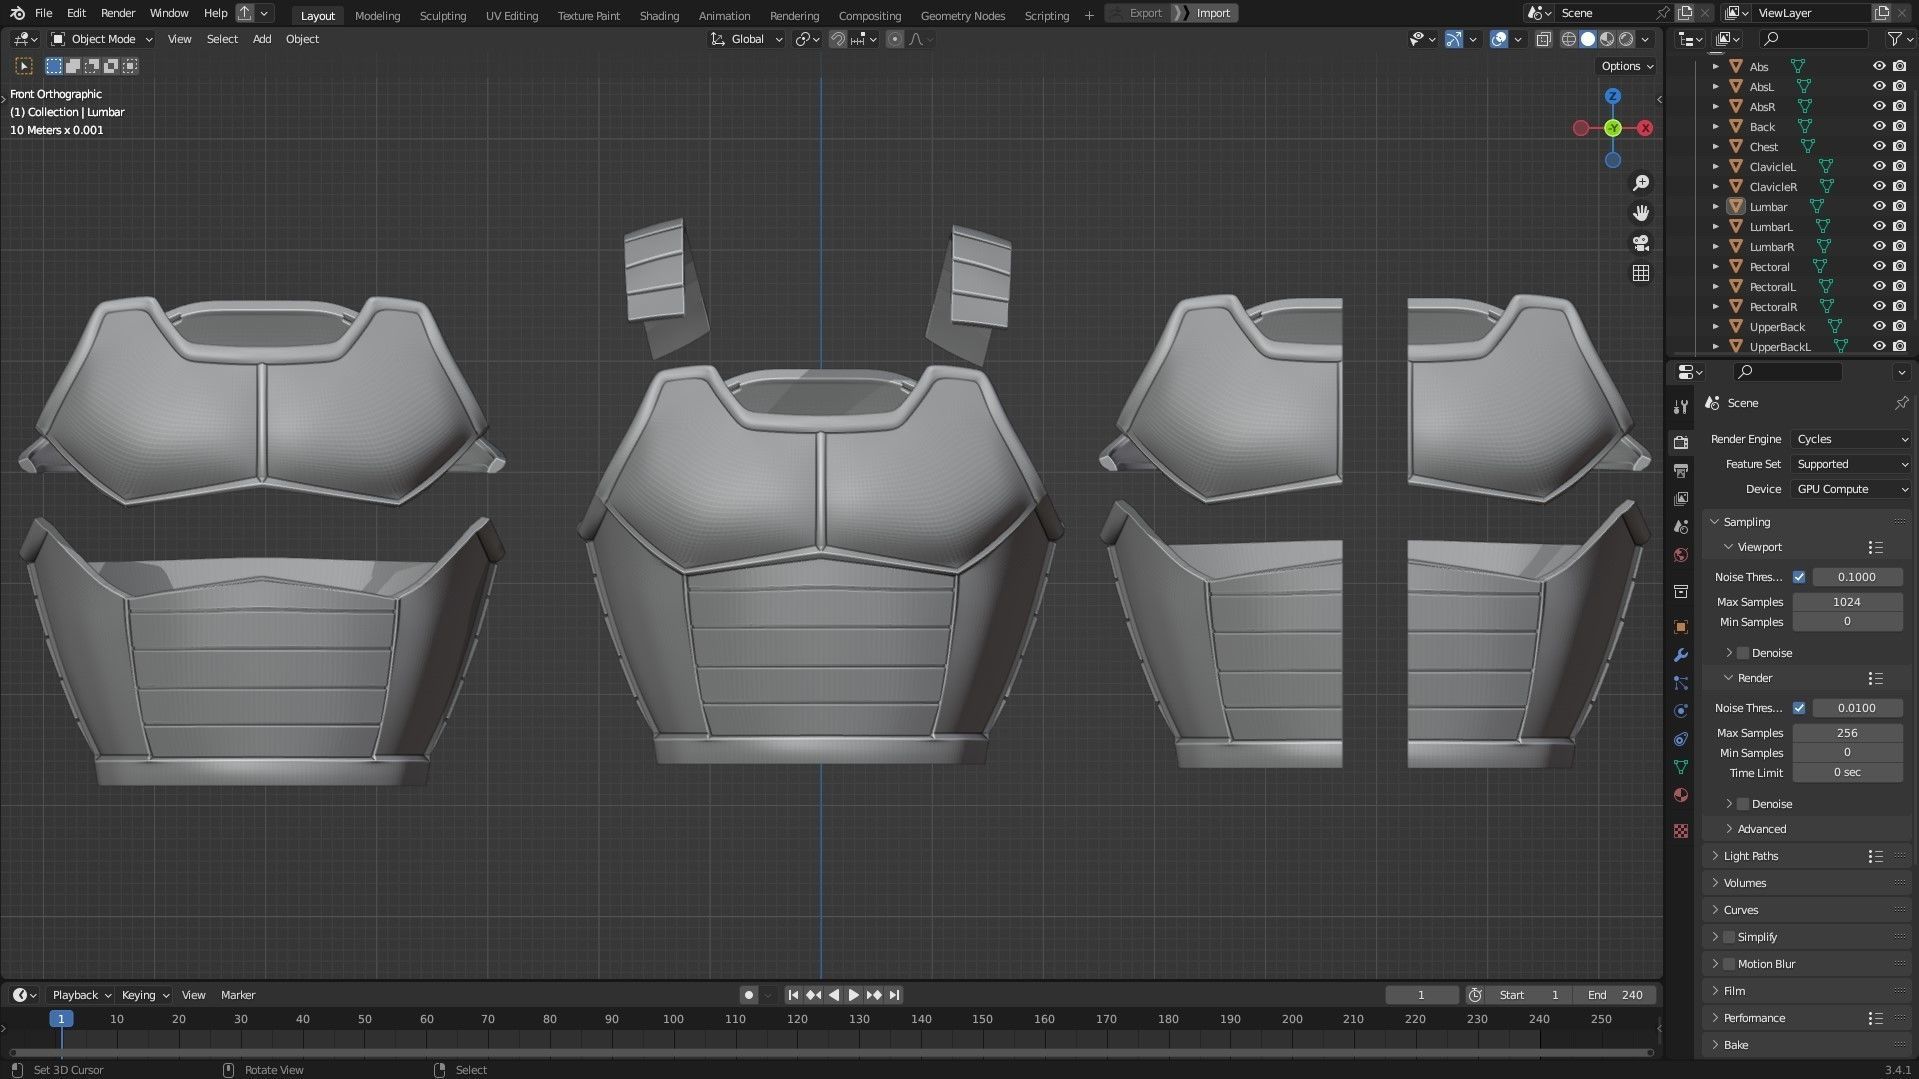Switch to the Sculpting workspace tab
1919x1079 pixels.
(443, 15)
